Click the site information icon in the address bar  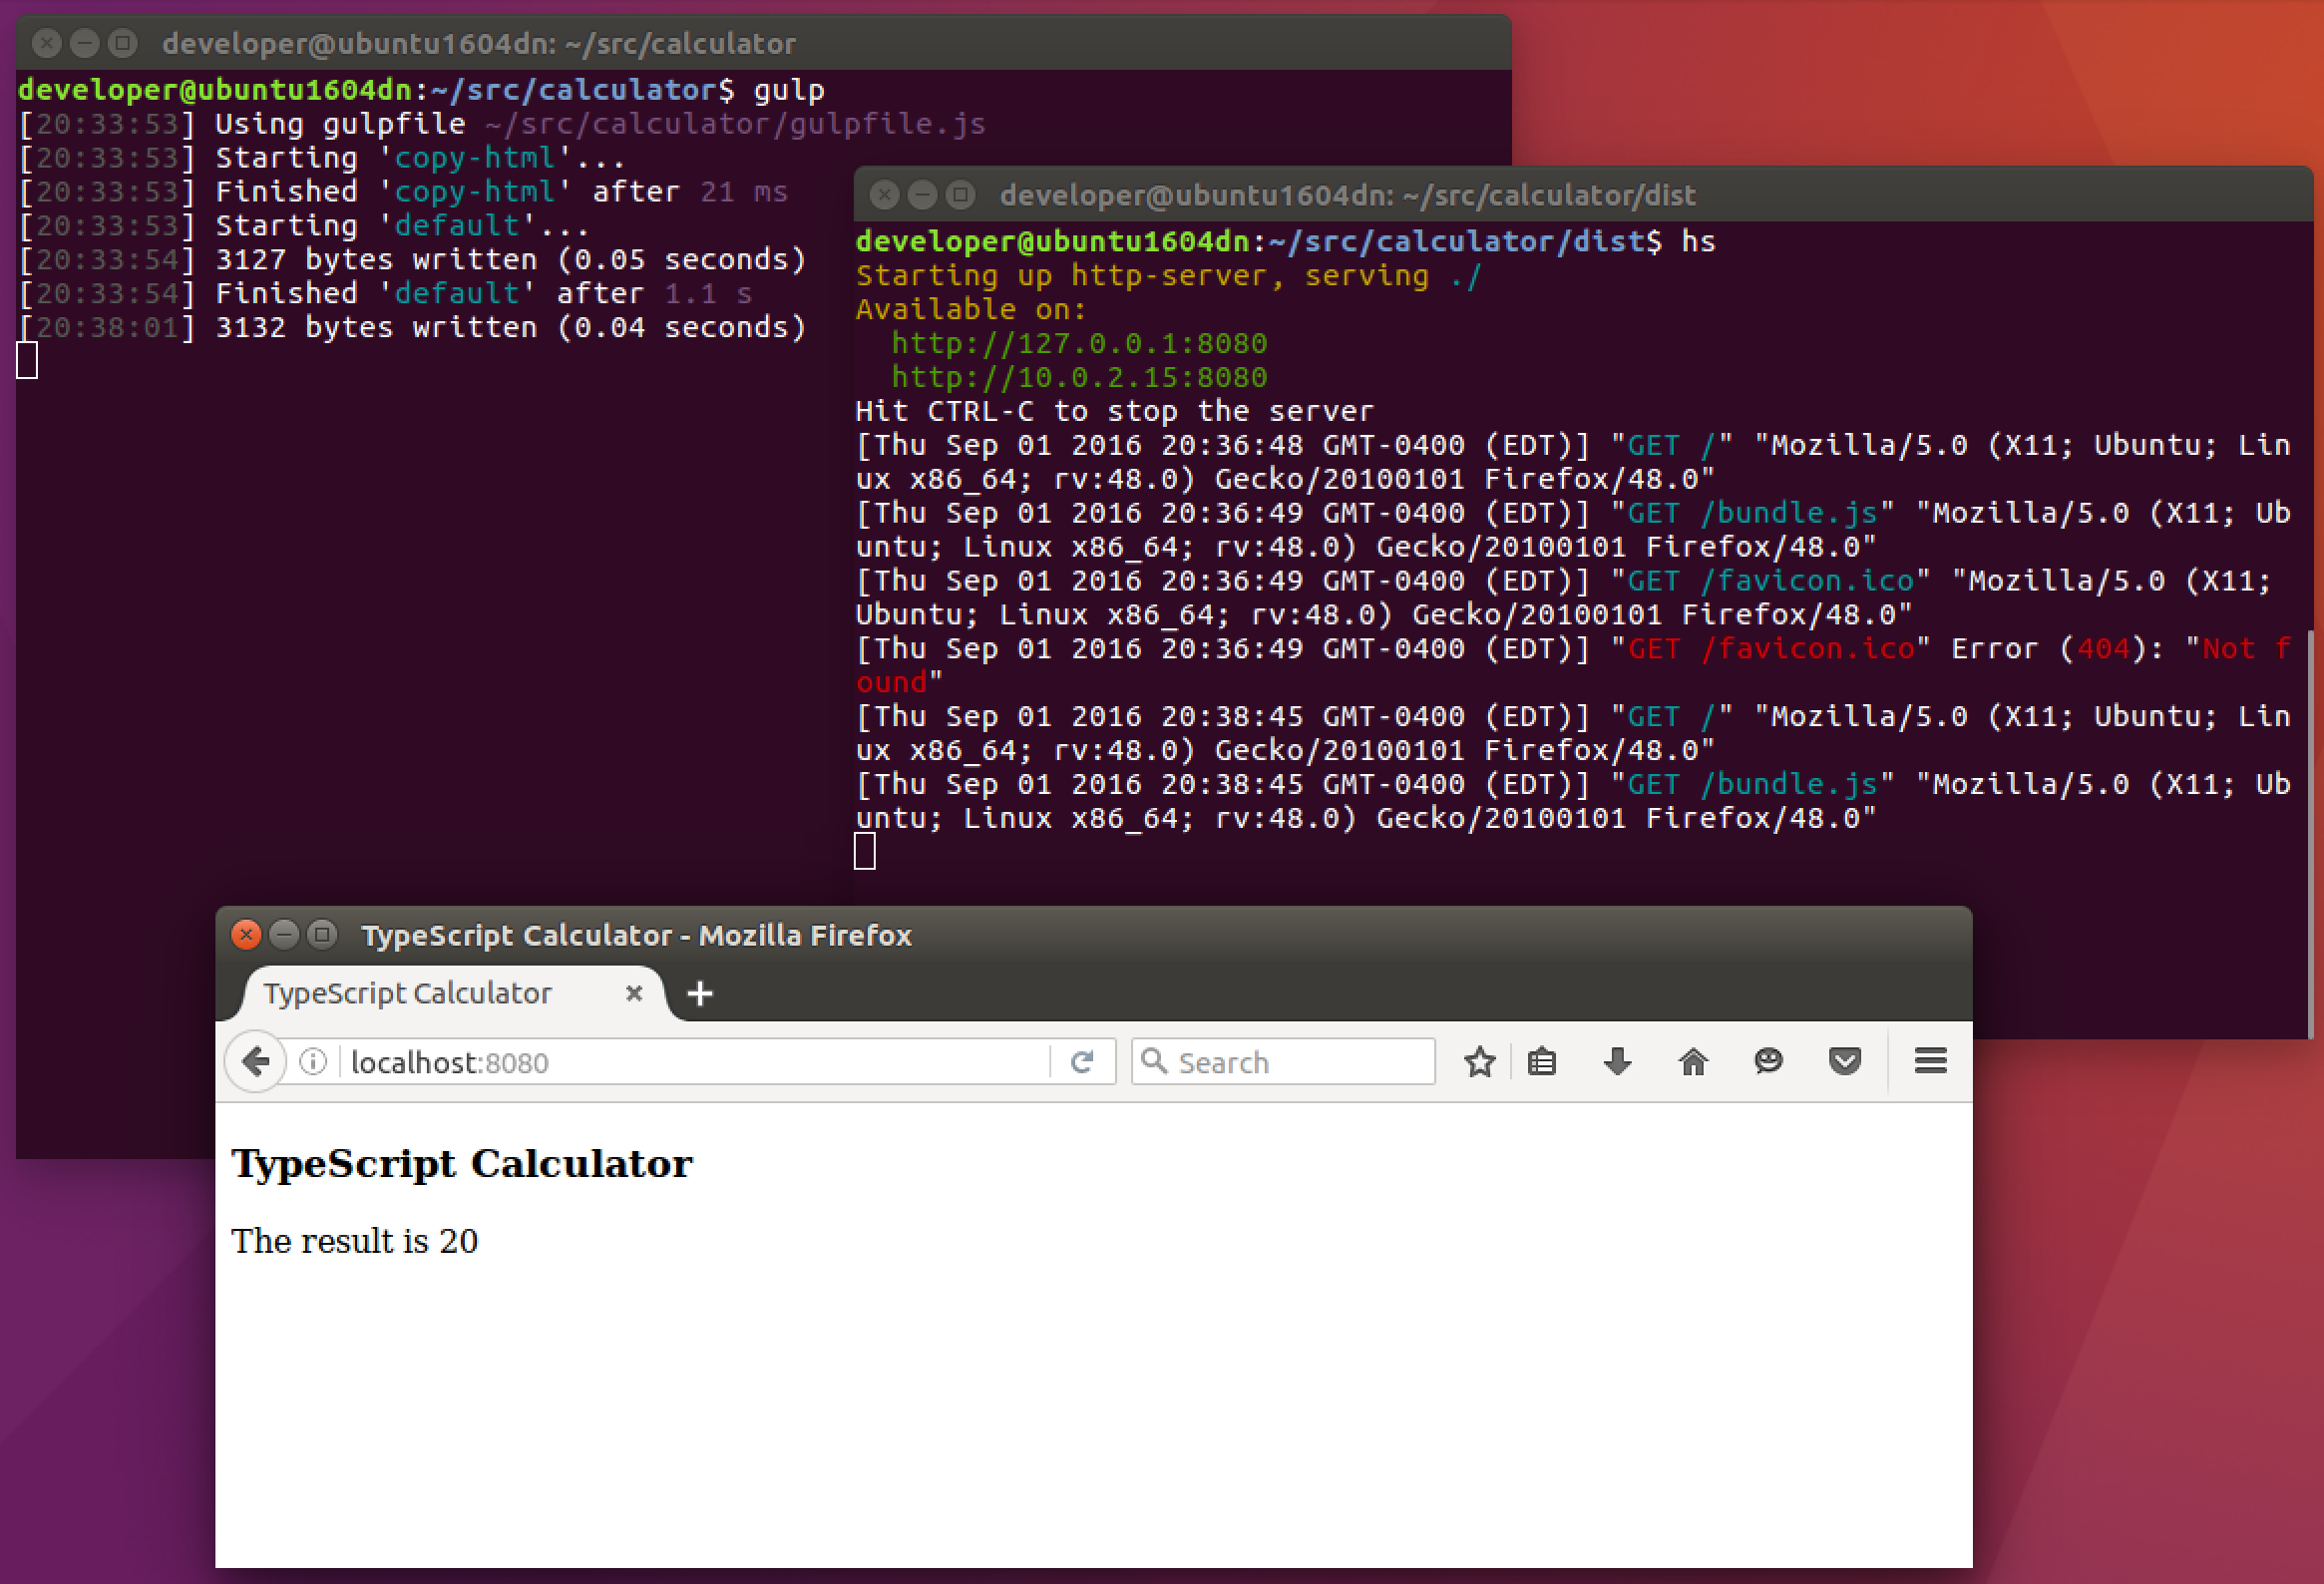pos(313,1061)
